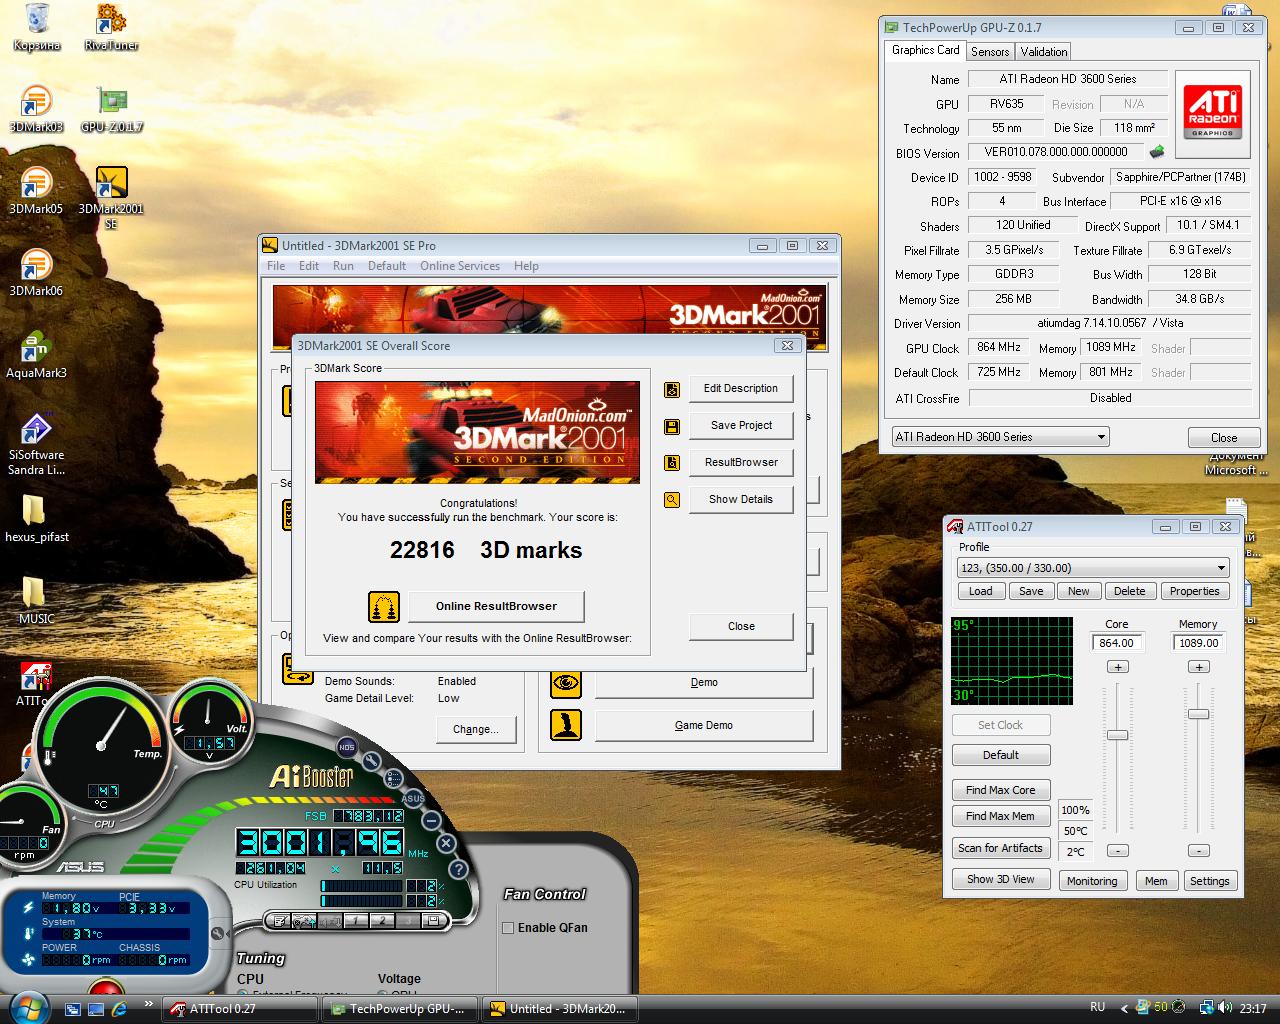
Task: Click the Show Details button
Action: coord(741,500)
